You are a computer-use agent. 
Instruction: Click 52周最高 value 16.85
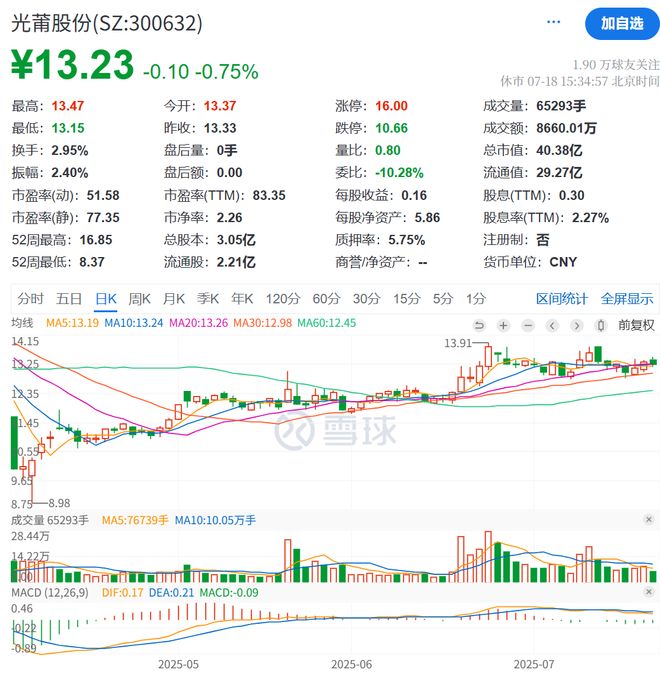pyautogui.click(x=96, y=240)
